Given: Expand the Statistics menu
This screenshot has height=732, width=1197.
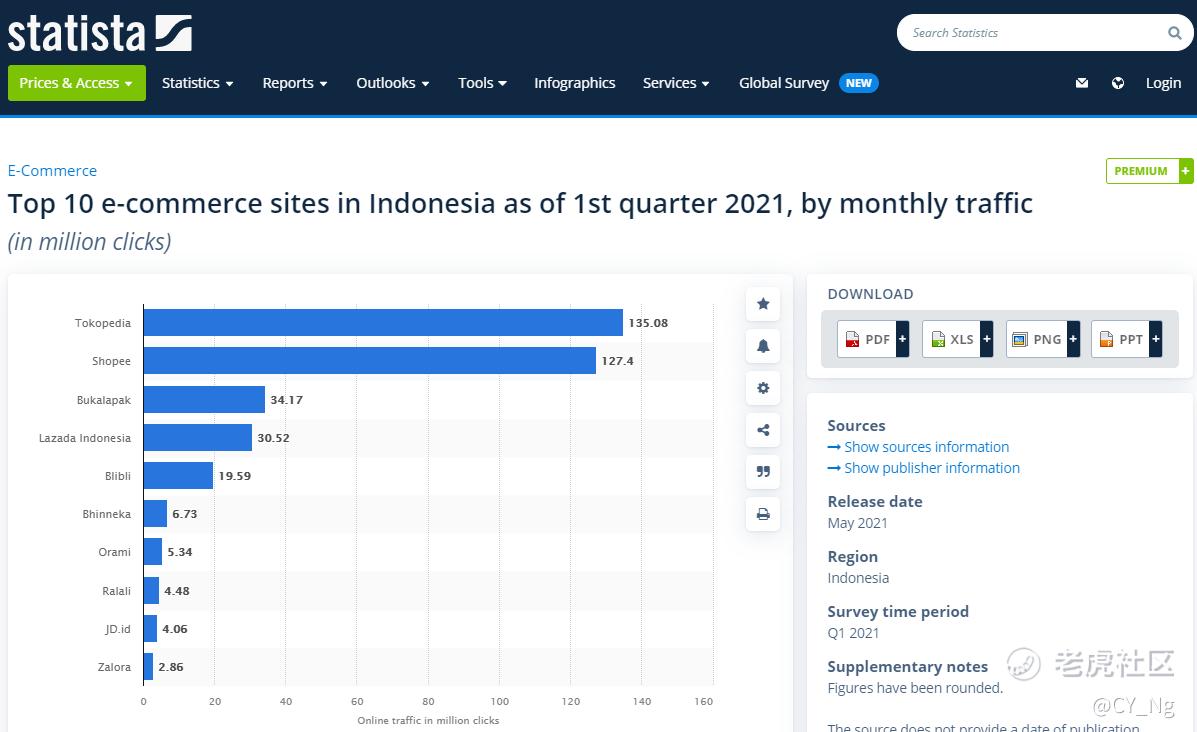Looking at the screenshot, I should tap(197, 82).
